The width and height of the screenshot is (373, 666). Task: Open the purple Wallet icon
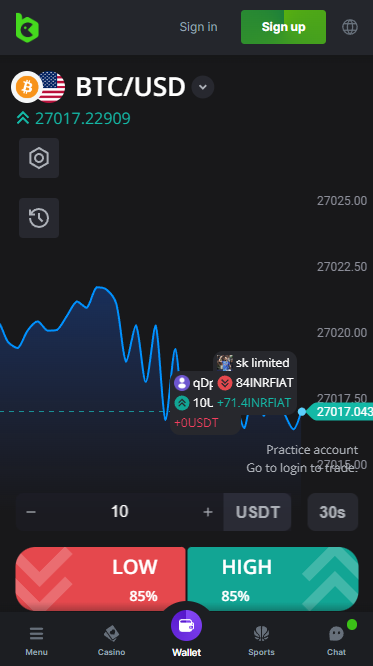(x=186, y=626)
